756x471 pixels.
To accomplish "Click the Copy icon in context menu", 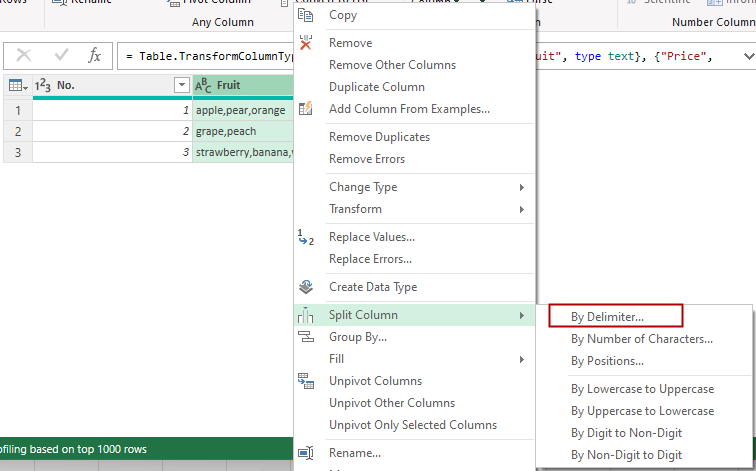I will pos(306,15).
